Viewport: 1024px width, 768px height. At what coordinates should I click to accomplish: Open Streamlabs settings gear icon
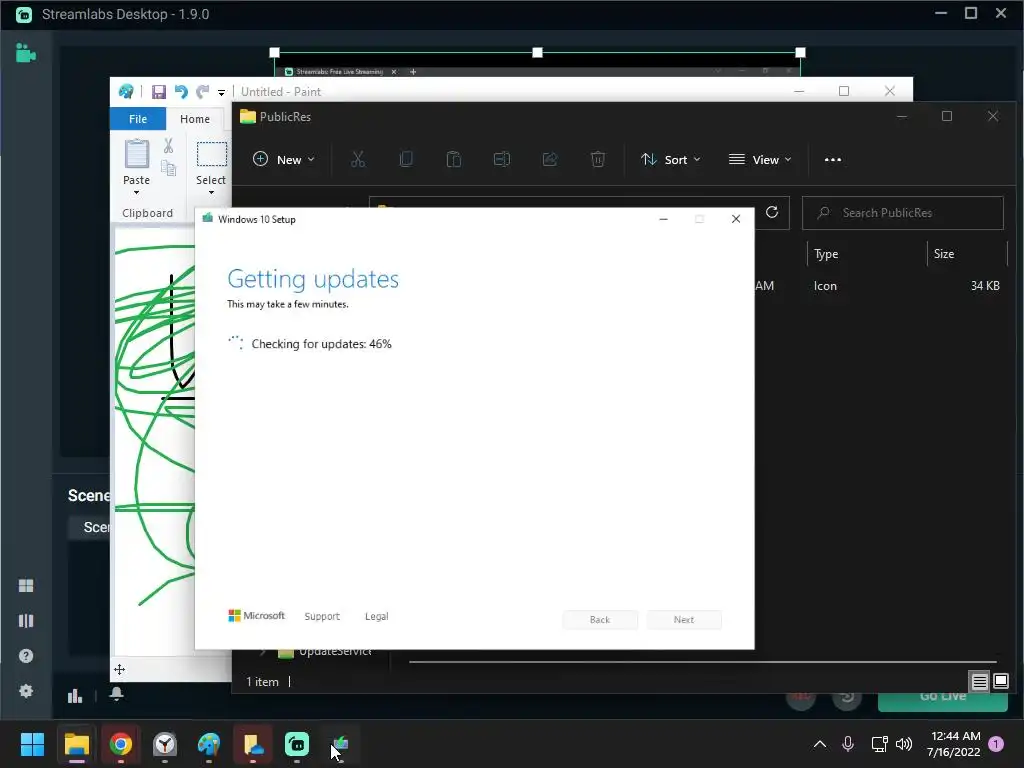click(26, 691)
